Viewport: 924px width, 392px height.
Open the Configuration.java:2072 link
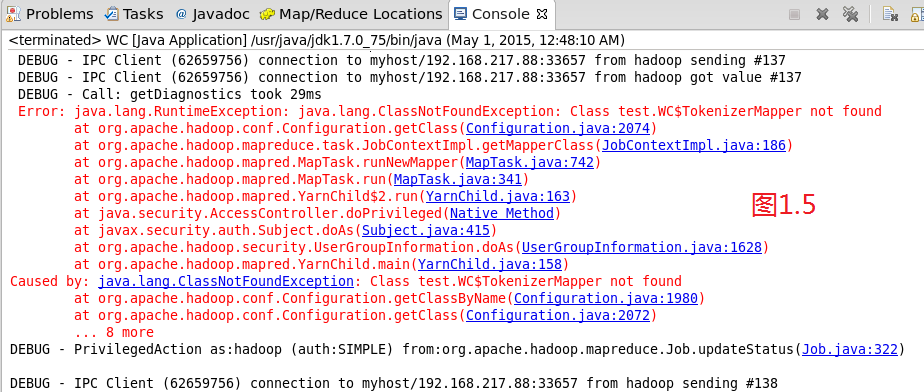click(557, 315)
